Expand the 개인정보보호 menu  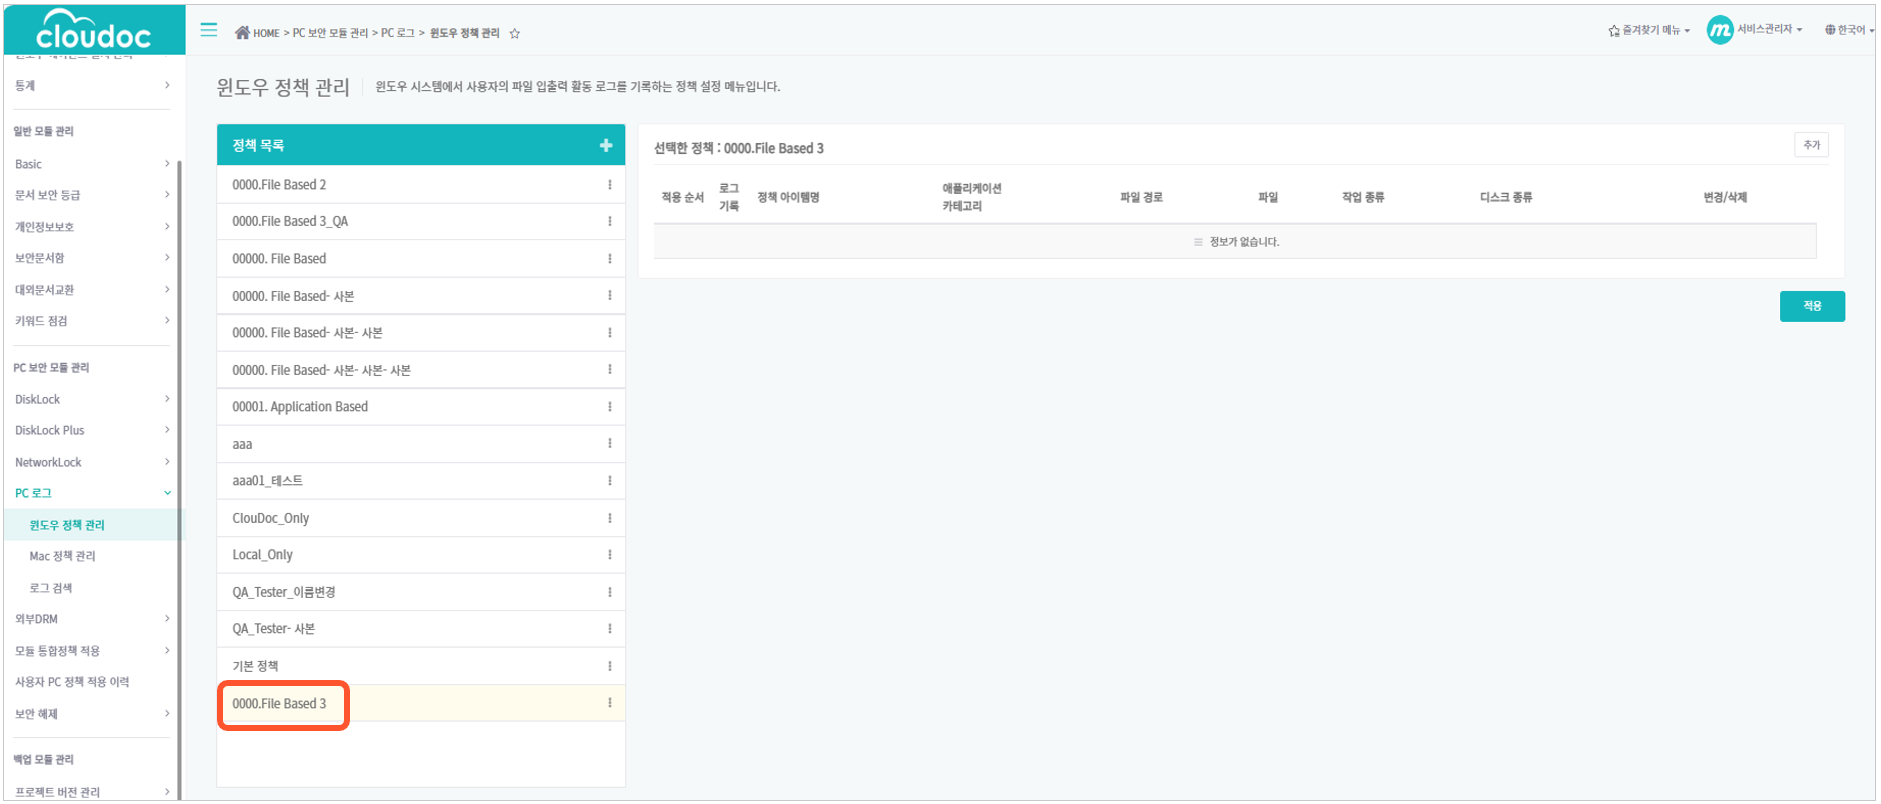pyautogui.click(x=91, y=227)
